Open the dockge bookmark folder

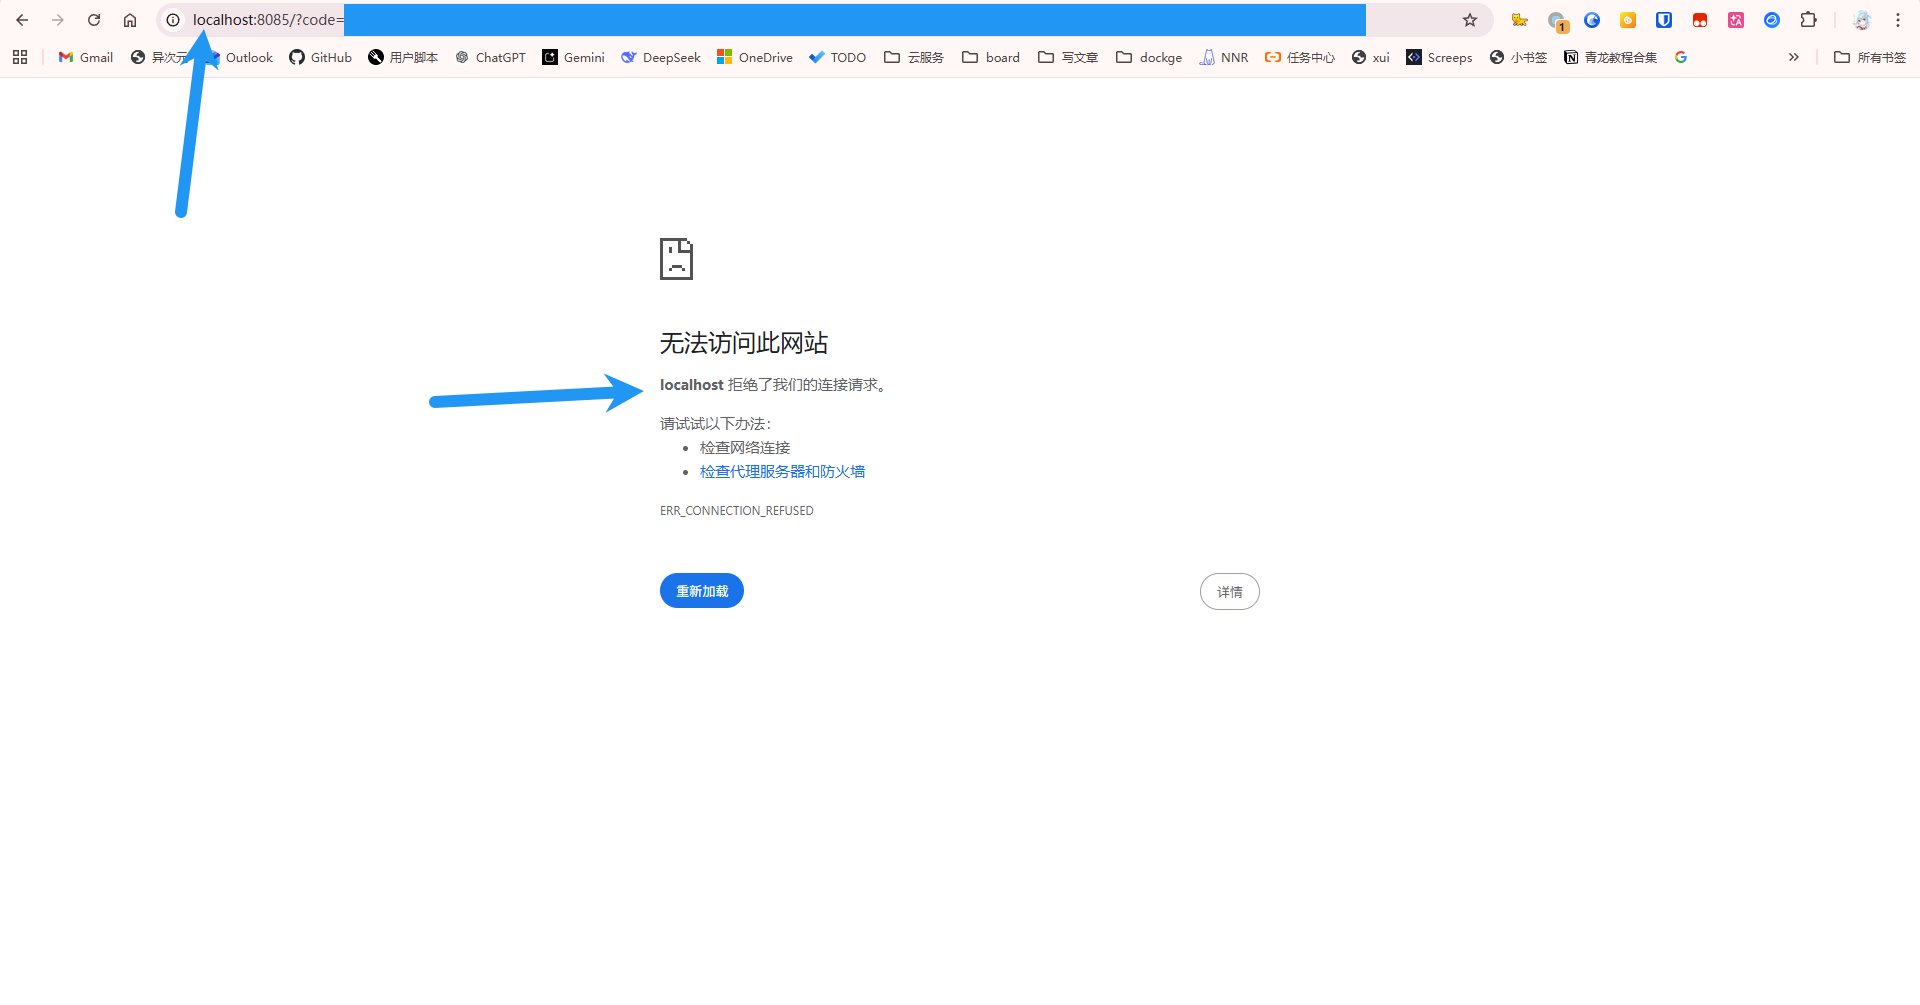pyautogui.click(x=1149, y=57)
